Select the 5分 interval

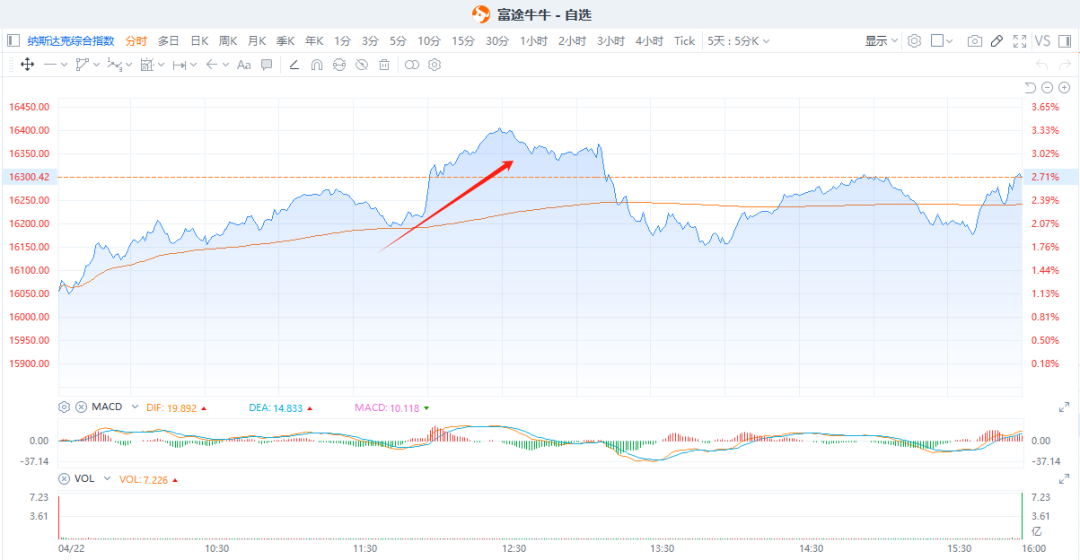(398, 41)
